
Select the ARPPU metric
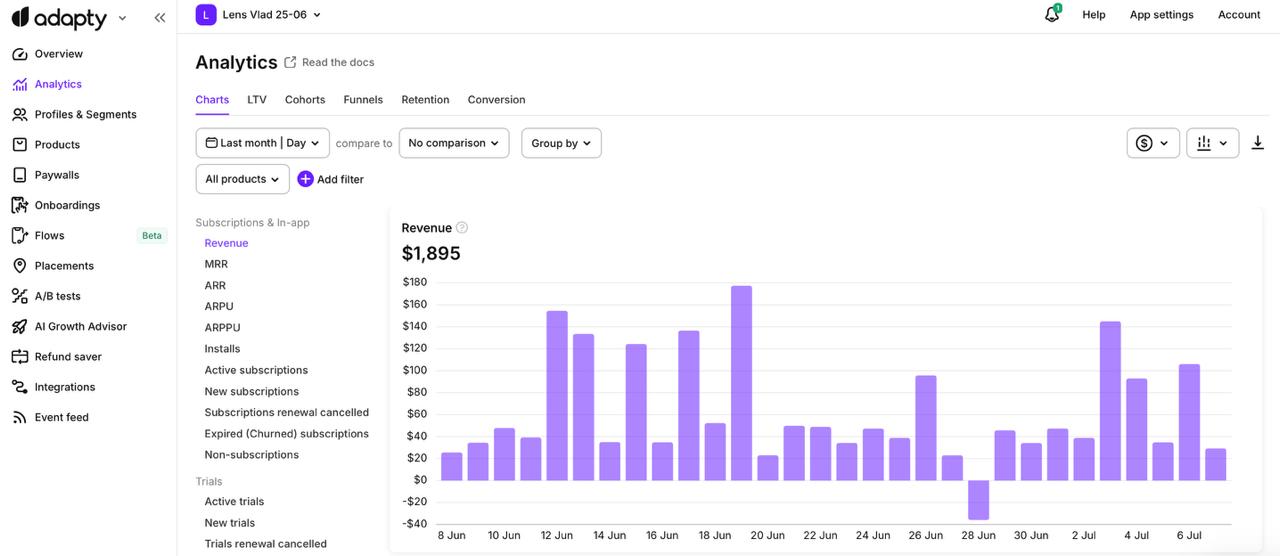pyautogui.click(x=222, y=327)
